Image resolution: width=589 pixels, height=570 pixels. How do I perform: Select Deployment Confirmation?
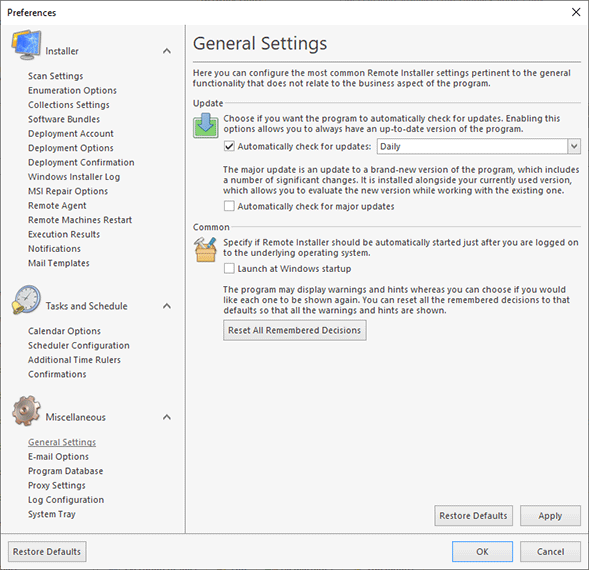click(x=81, y=162)
